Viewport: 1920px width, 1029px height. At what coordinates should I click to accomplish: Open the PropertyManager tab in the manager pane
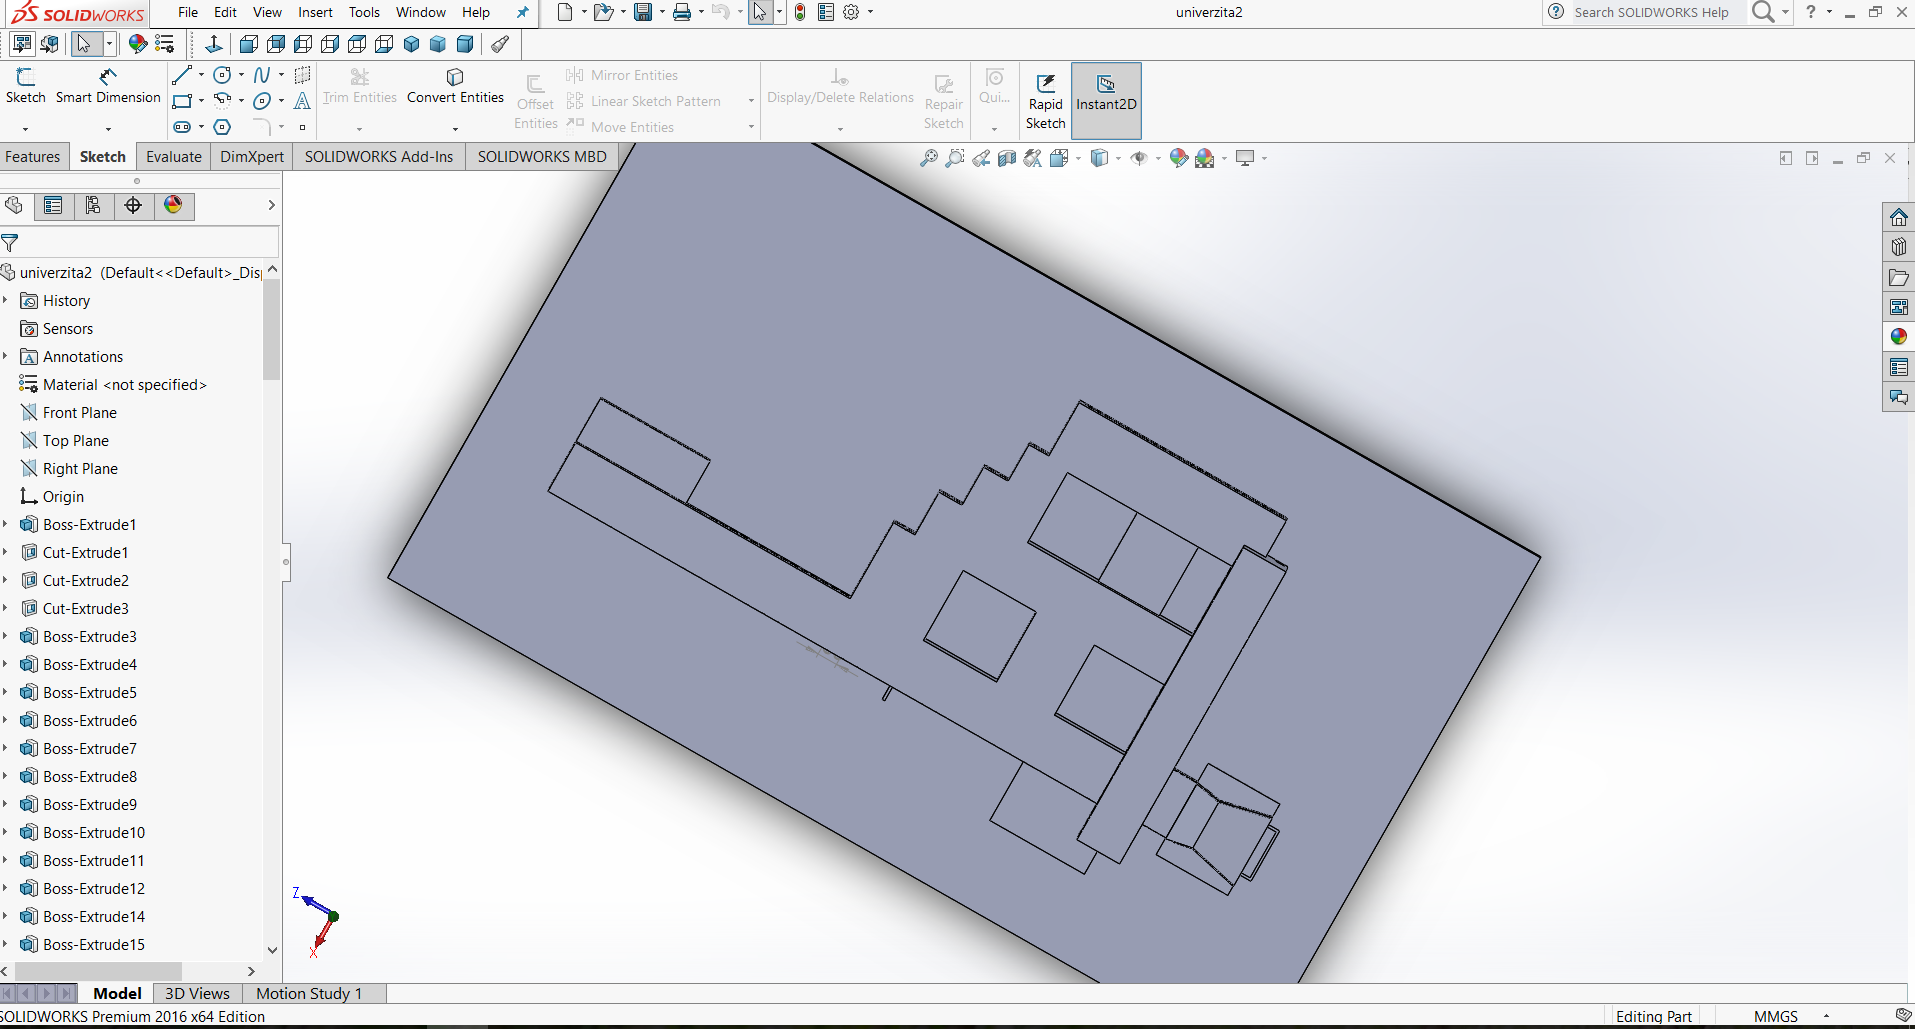coord(53,205)
